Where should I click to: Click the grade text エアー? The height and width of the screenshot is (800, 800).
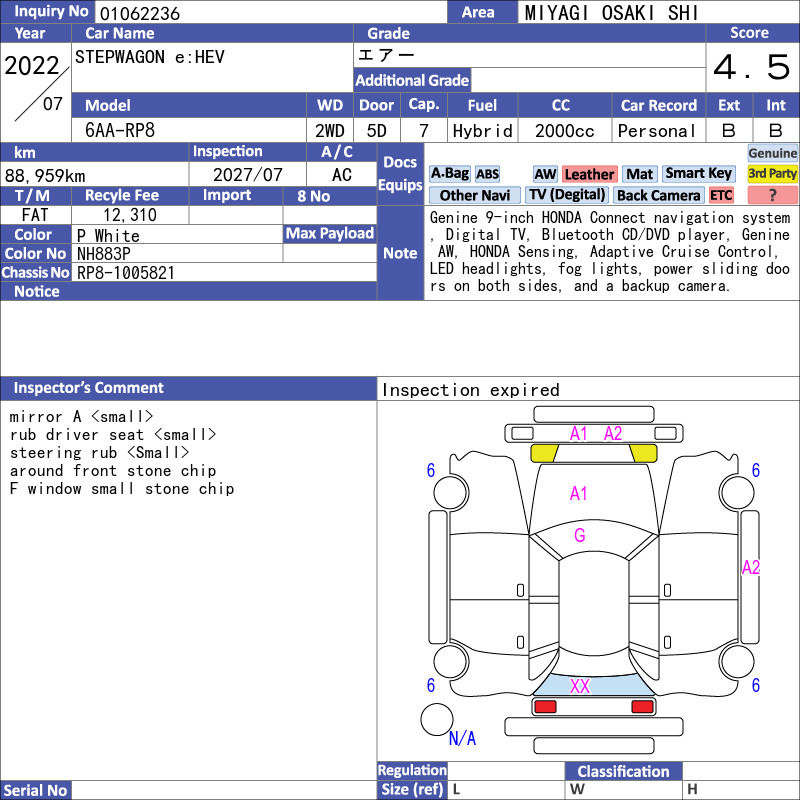click(386, 55)
